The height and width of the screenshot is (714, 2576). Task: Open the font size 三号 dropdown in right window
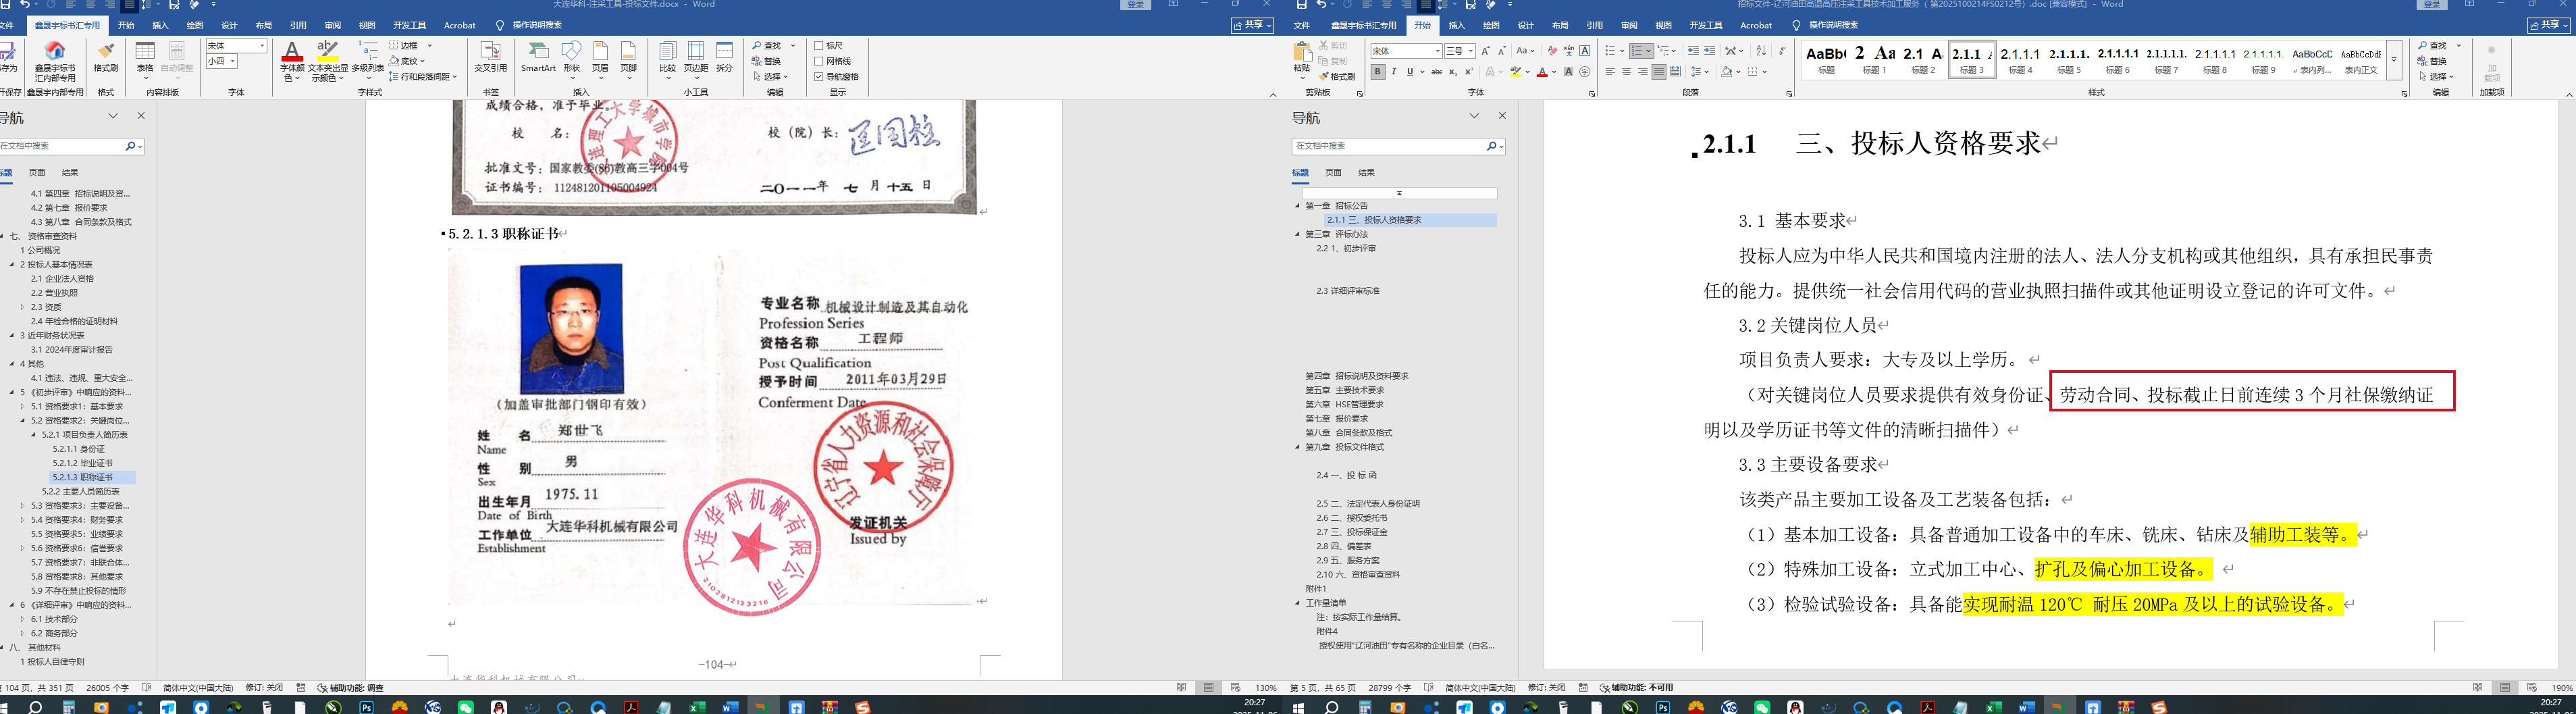[1471, 51]
